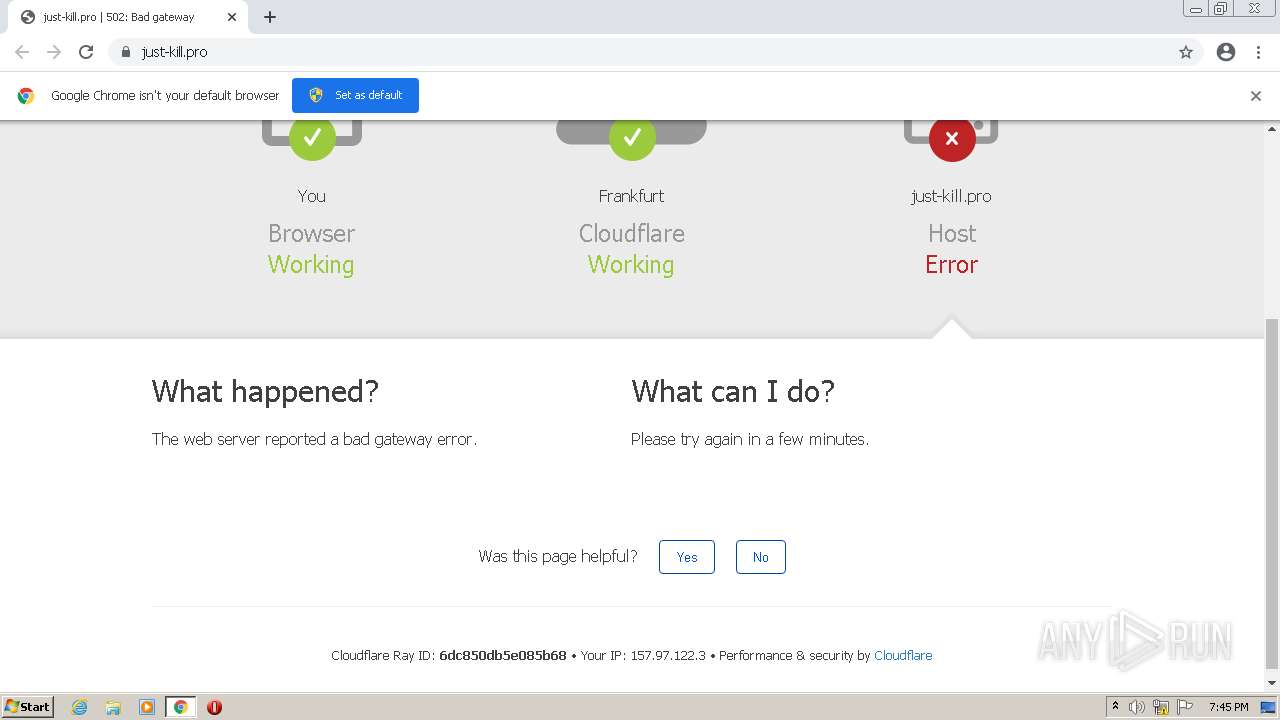Click the red Error status text
The width and height of the screenshot is (1280, 720).
coord(951,265)
